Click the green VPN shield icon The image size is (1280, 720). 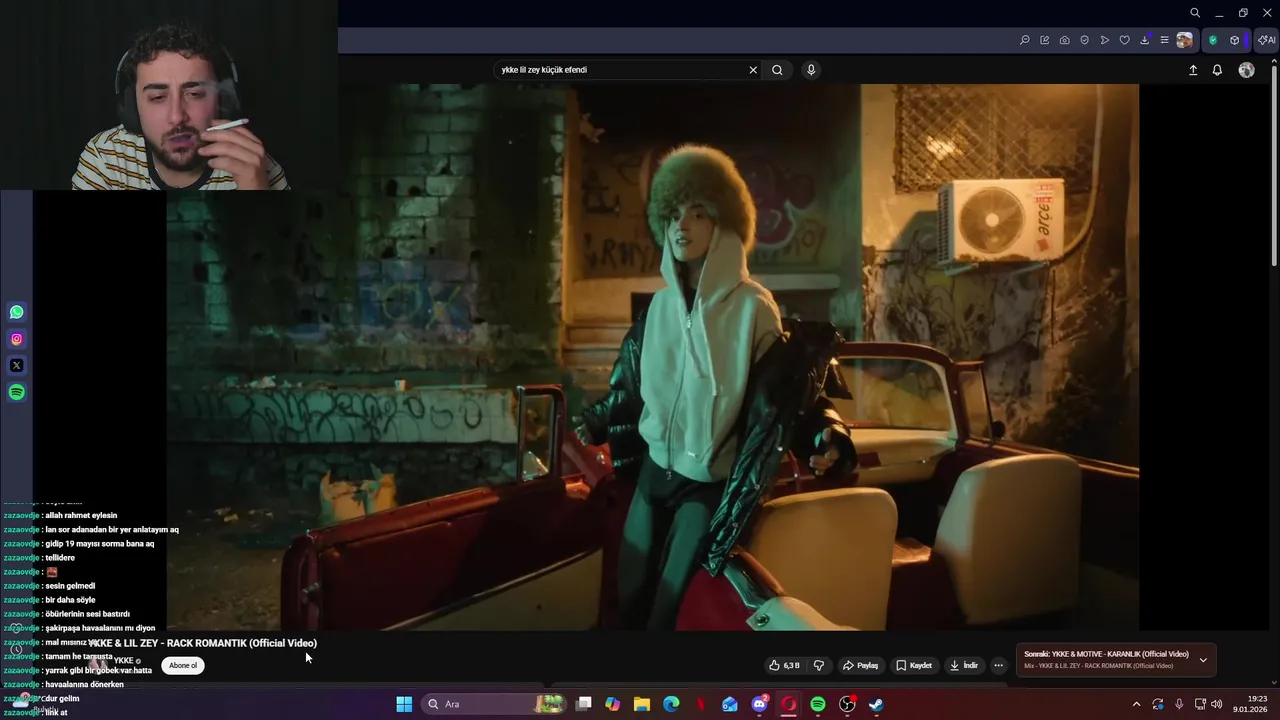click(x=1213, y=40)
